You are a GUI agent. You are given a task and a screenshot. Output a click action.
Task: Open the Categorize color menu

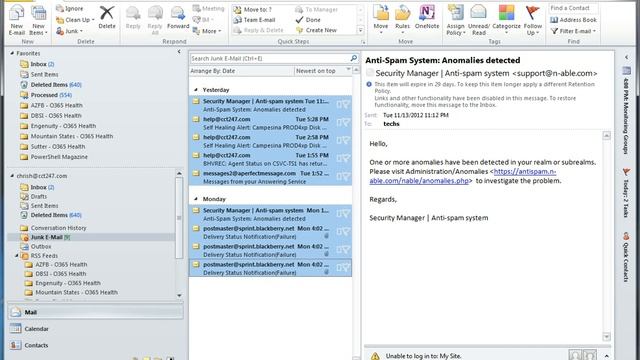506,20
